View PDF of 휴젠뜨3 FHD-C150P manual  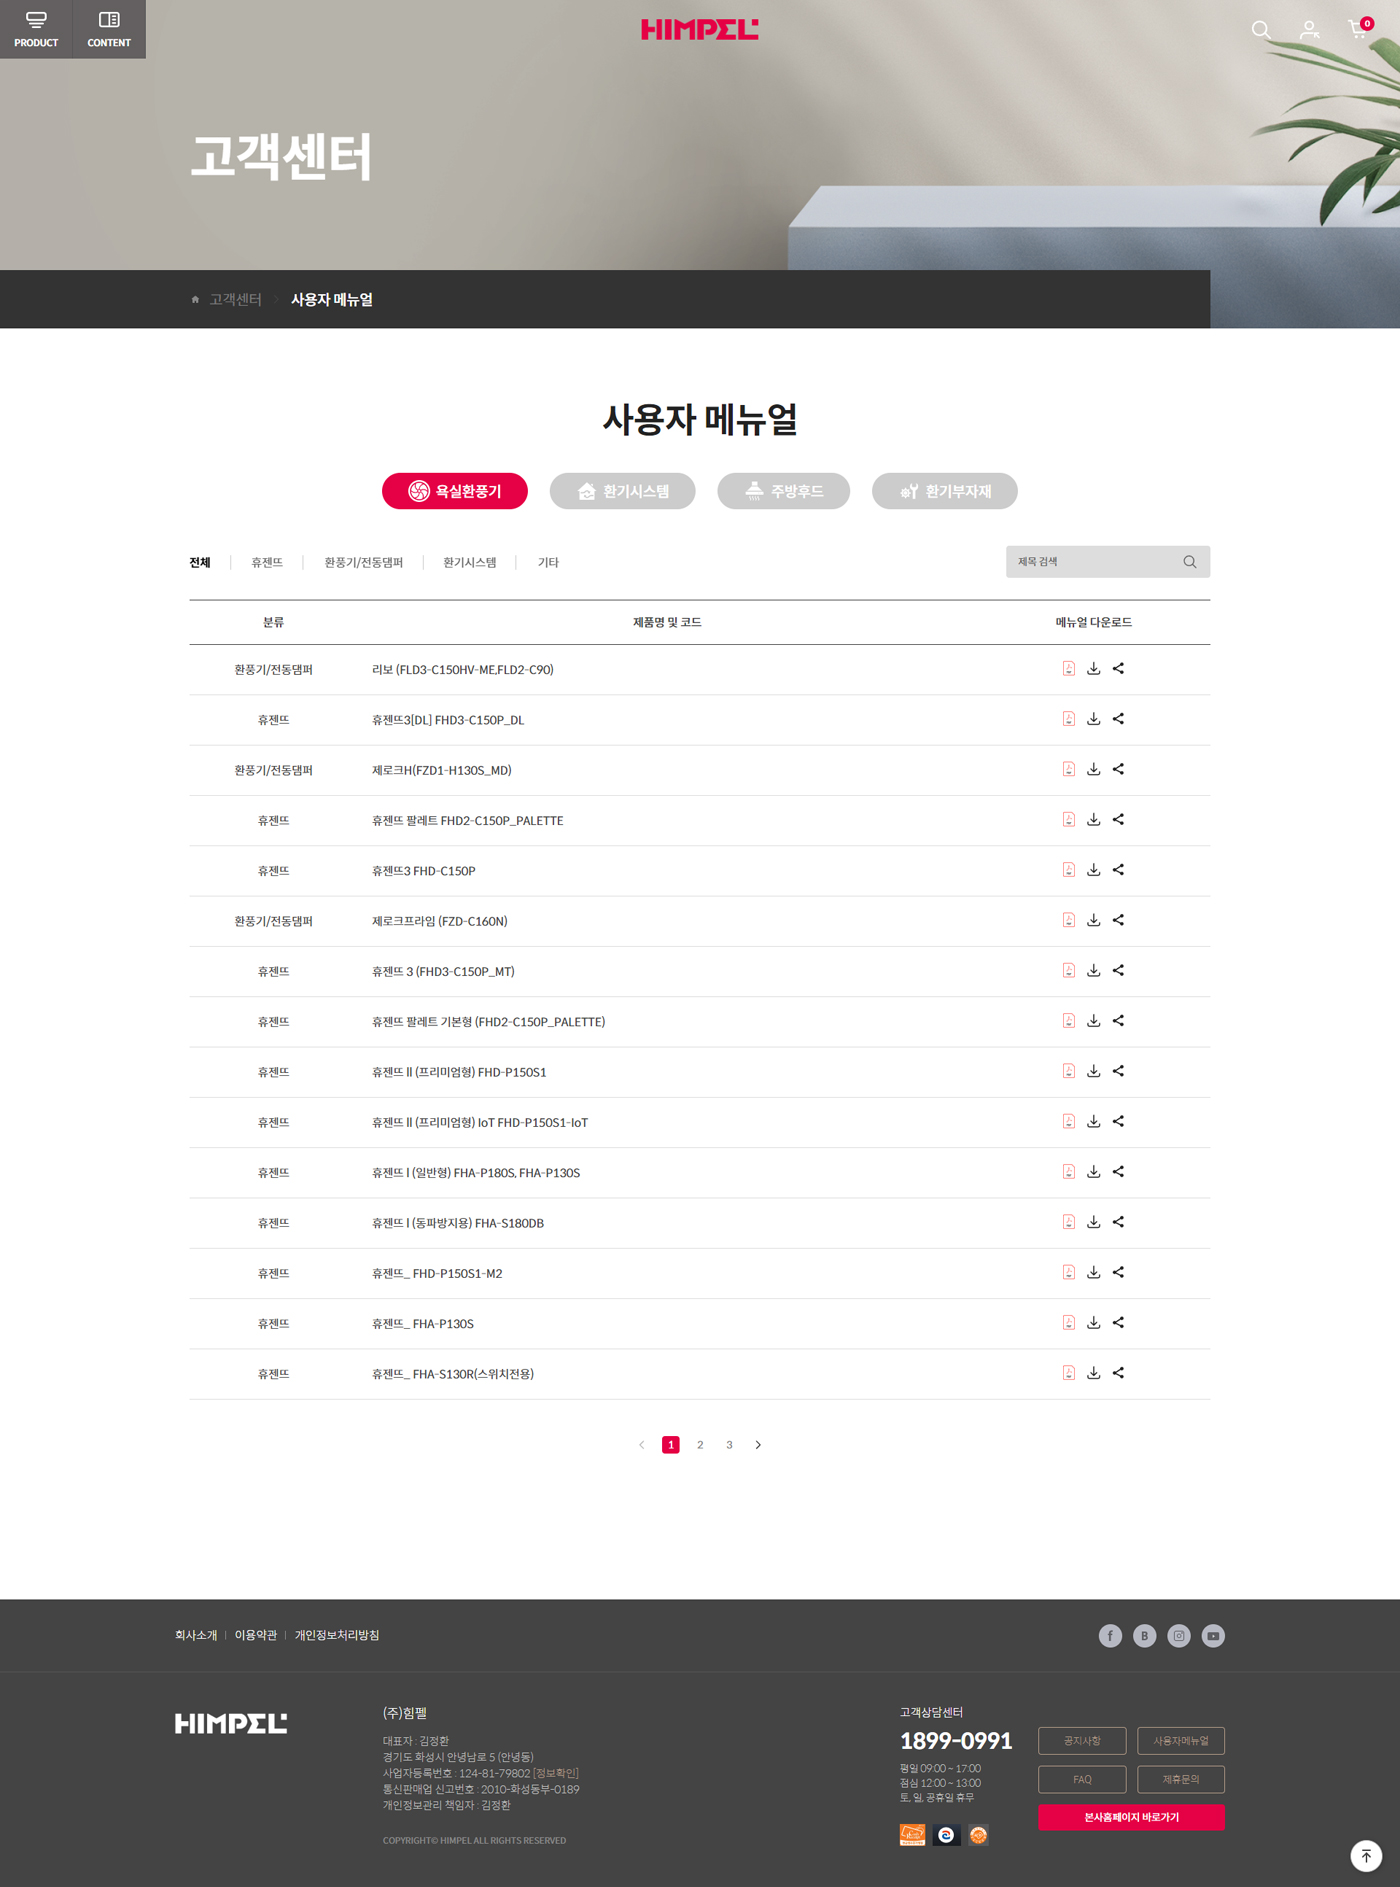pyautogui.click(x=1068, y=870)
